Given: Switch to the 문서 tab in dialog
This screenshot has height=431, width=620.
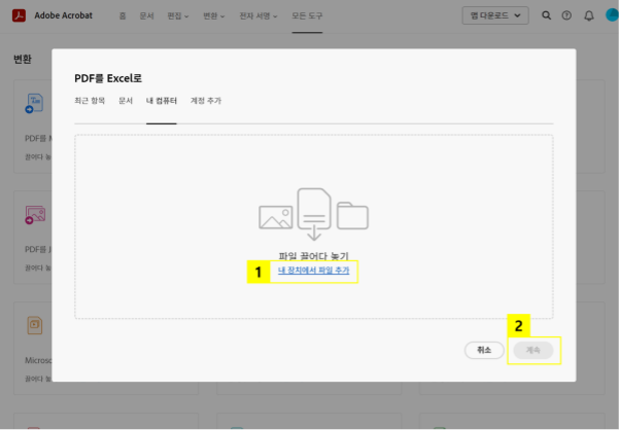Looking at the screenshot, I should 125,101.
